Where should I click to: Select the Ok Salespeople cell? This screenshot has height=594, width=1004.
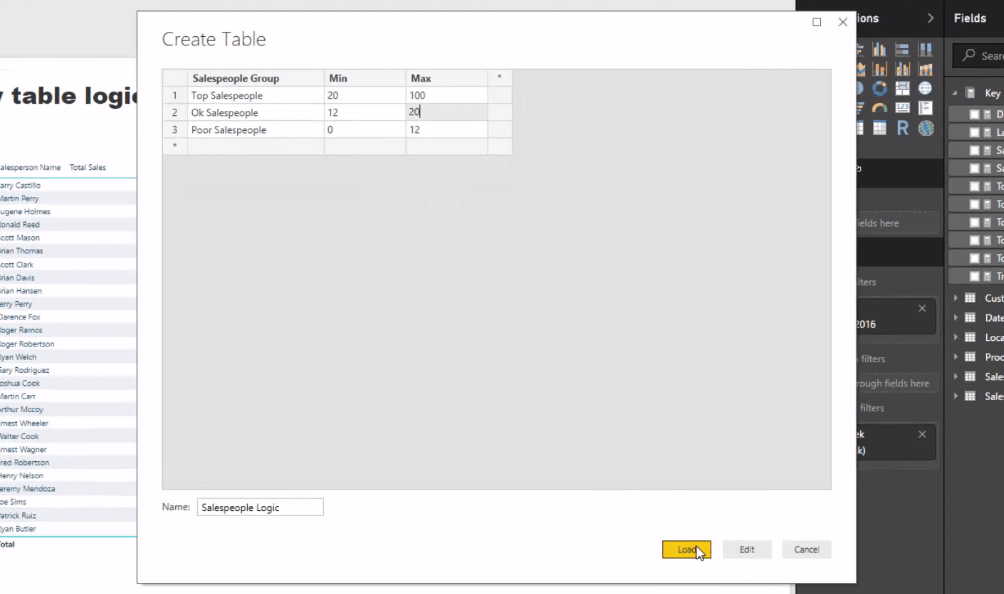pyautogui.click(x=255, y=112)
